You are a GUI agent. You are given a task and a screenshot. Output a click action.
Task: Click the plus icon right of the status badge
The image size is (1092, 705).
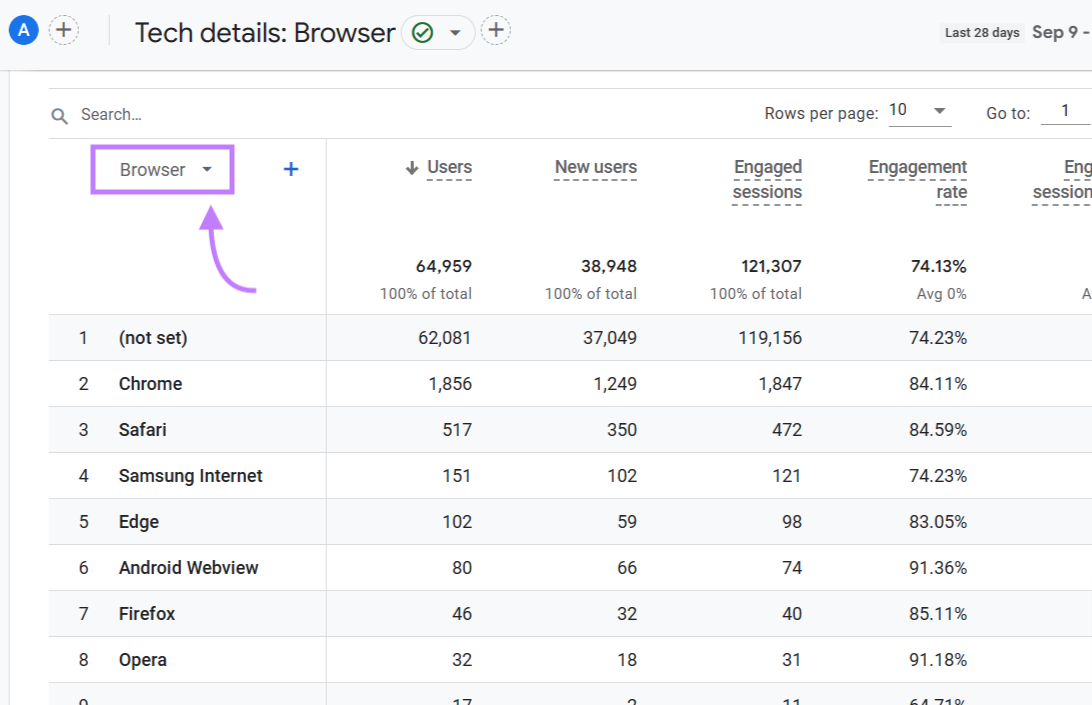click(x=495, y=30)
